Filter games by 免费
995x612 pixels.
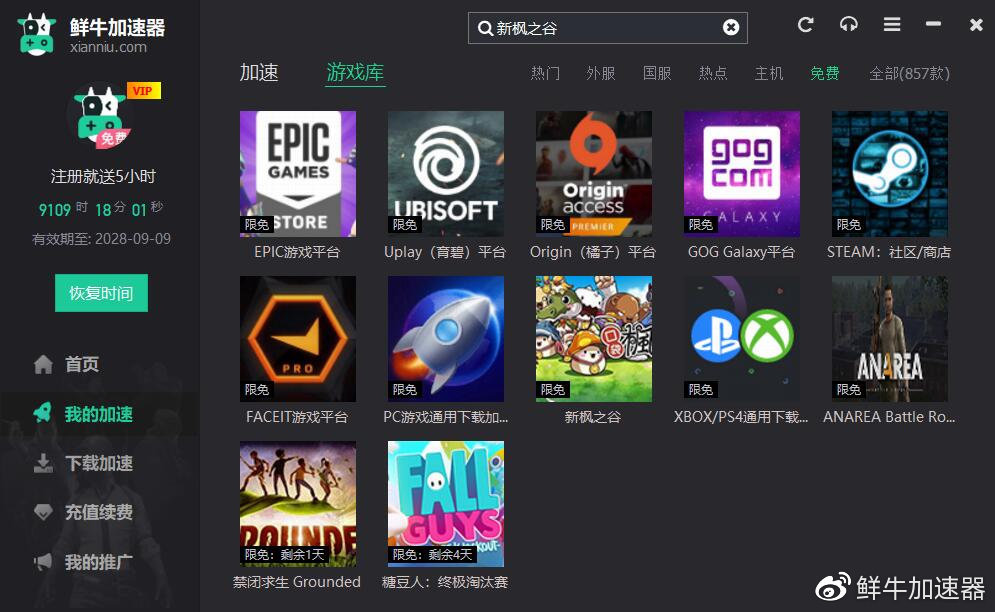click(824, 74)
